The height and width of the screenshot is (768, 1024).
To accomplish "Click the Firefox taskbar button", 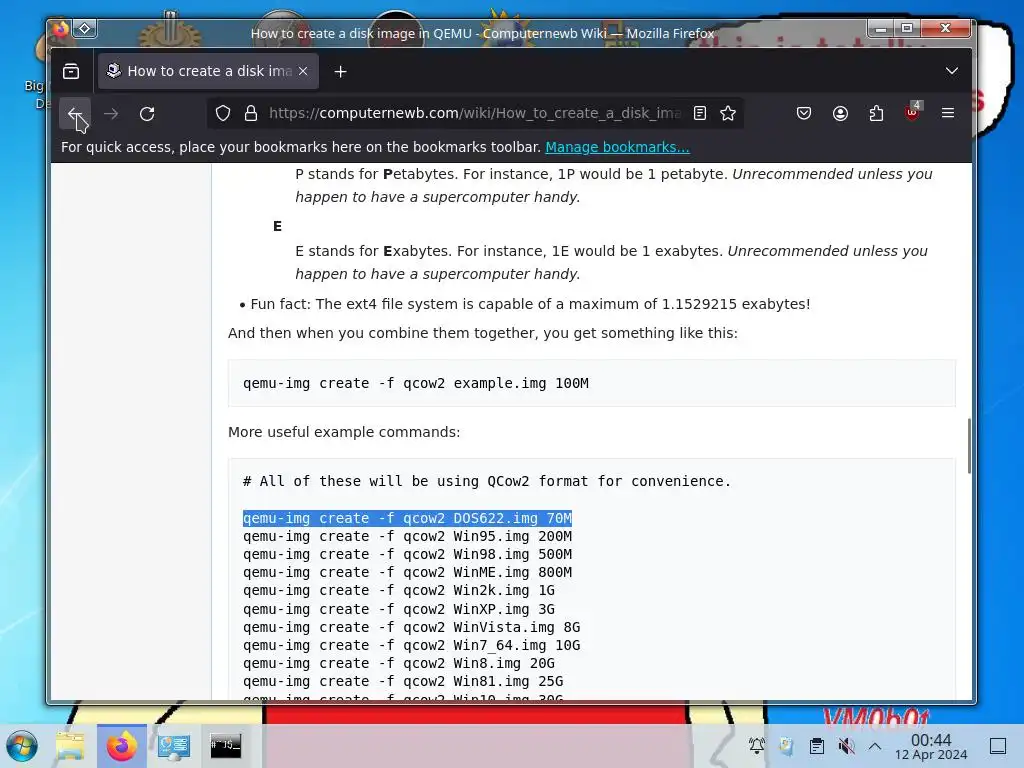I will [x=121, y=746].
